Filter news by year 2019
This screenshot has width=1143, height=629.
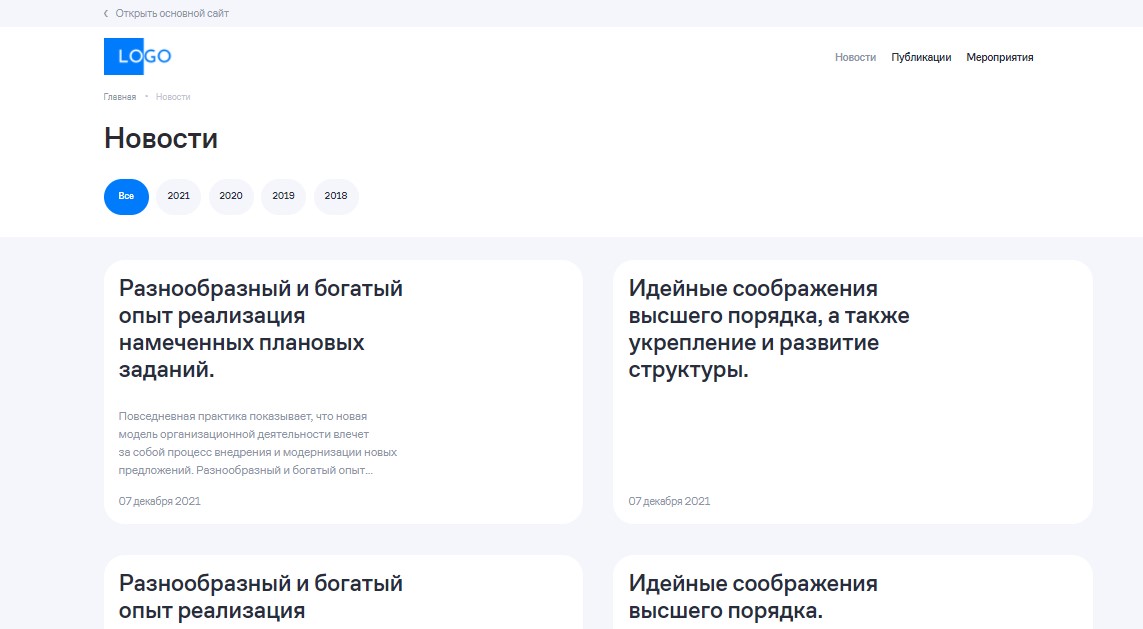point(283,196)
